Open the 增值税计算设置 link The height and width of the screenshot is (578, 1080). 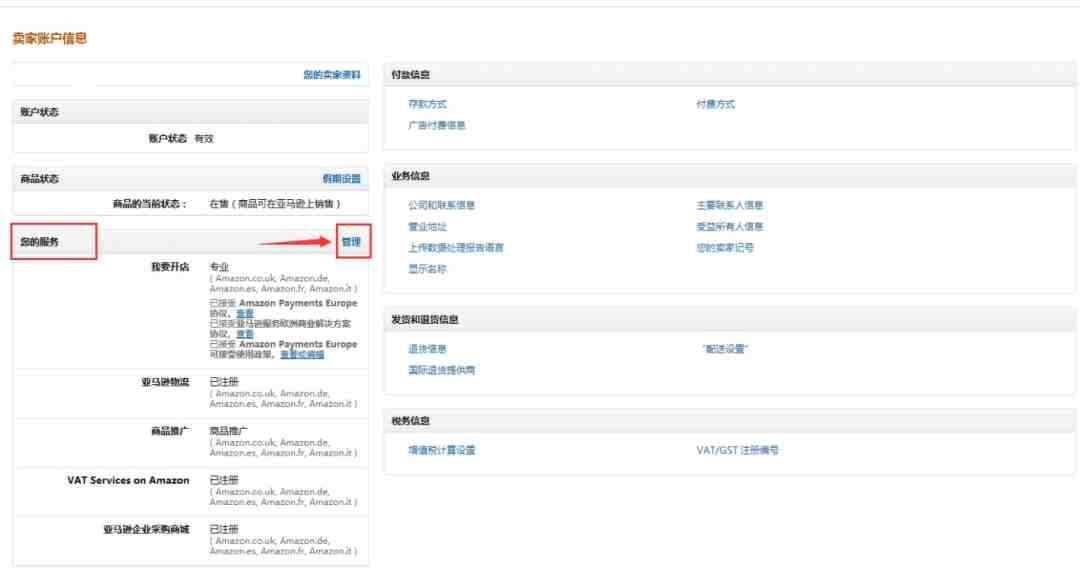point(442,451)
